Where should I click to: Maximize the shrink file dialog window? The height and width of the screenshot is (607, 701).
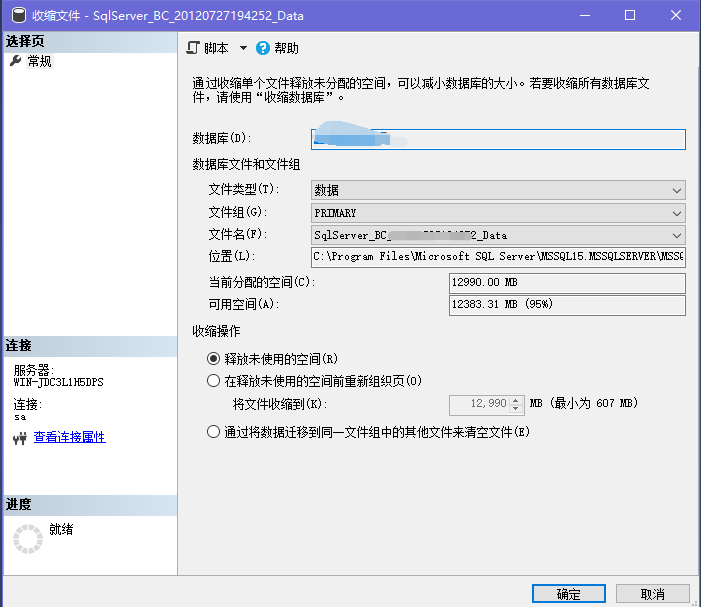630,16
